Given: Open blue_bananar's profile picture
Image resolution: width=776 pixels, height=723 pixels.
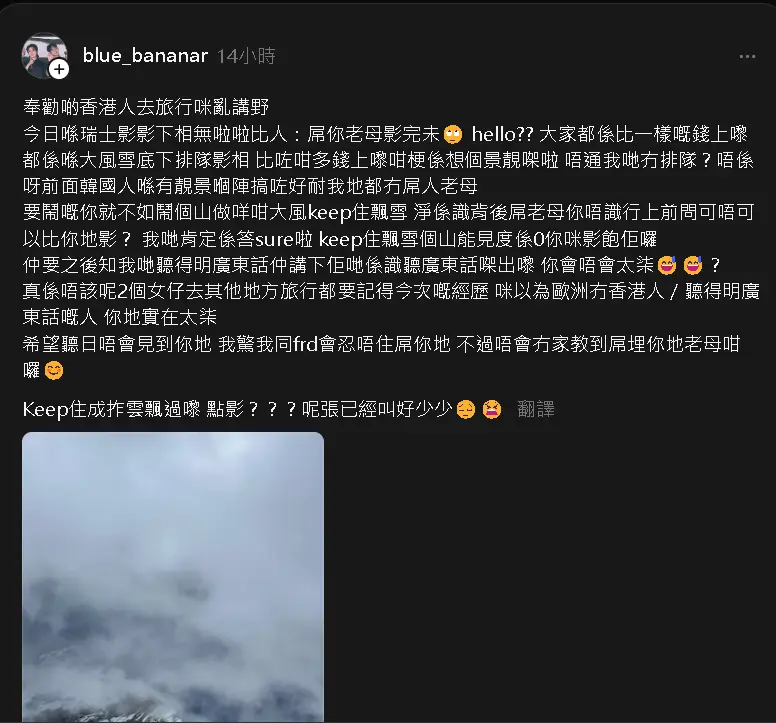Looking at the screenshot, I should pos(45,56).
